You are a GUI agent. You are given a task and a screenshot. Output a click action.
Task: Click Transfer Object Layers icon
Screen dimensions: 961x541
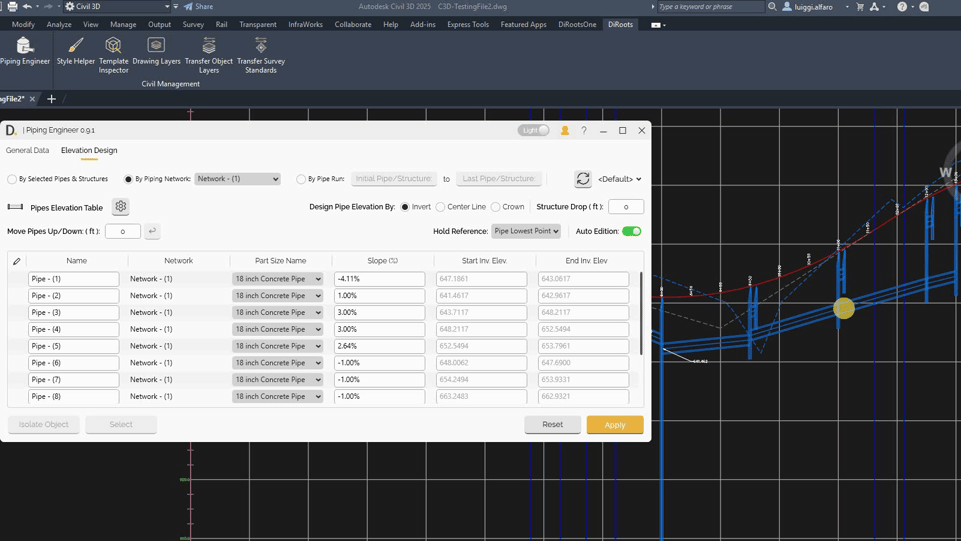coord(209,50)
